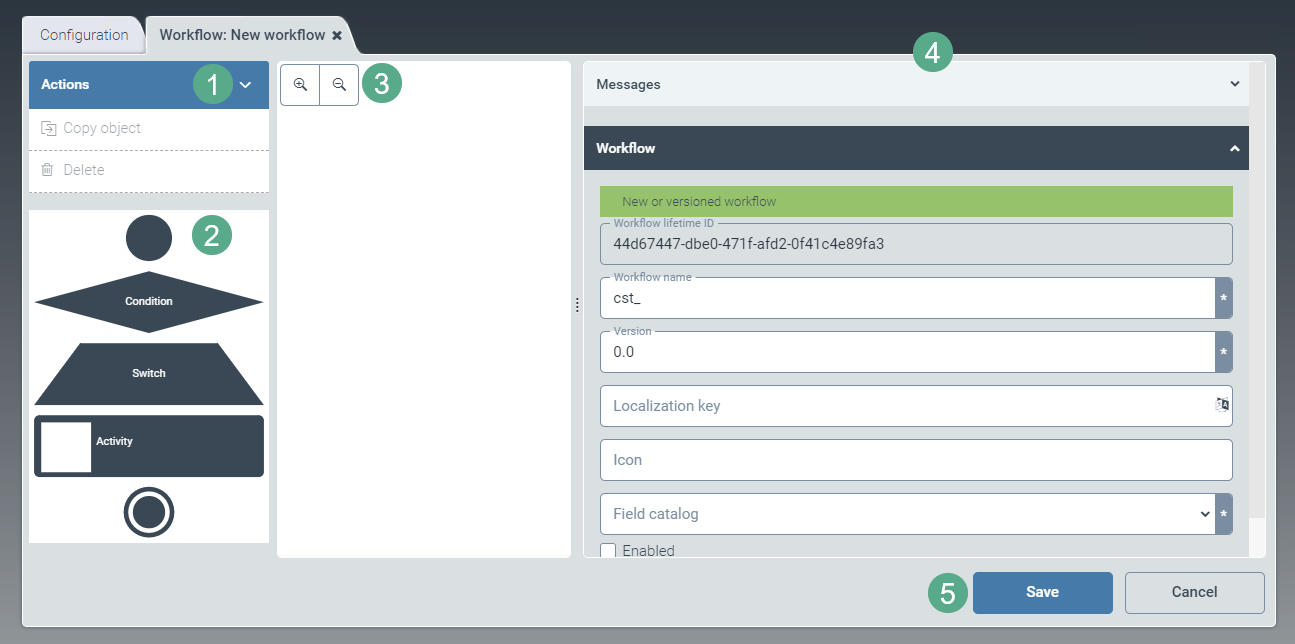Cancel workflow editing
Screen dimensions: 1295x644
coord(1194,592)
